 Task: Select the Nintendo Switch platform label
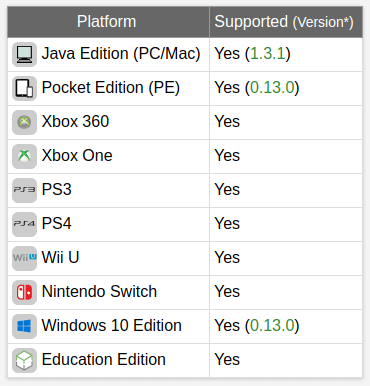coord(99,292)
